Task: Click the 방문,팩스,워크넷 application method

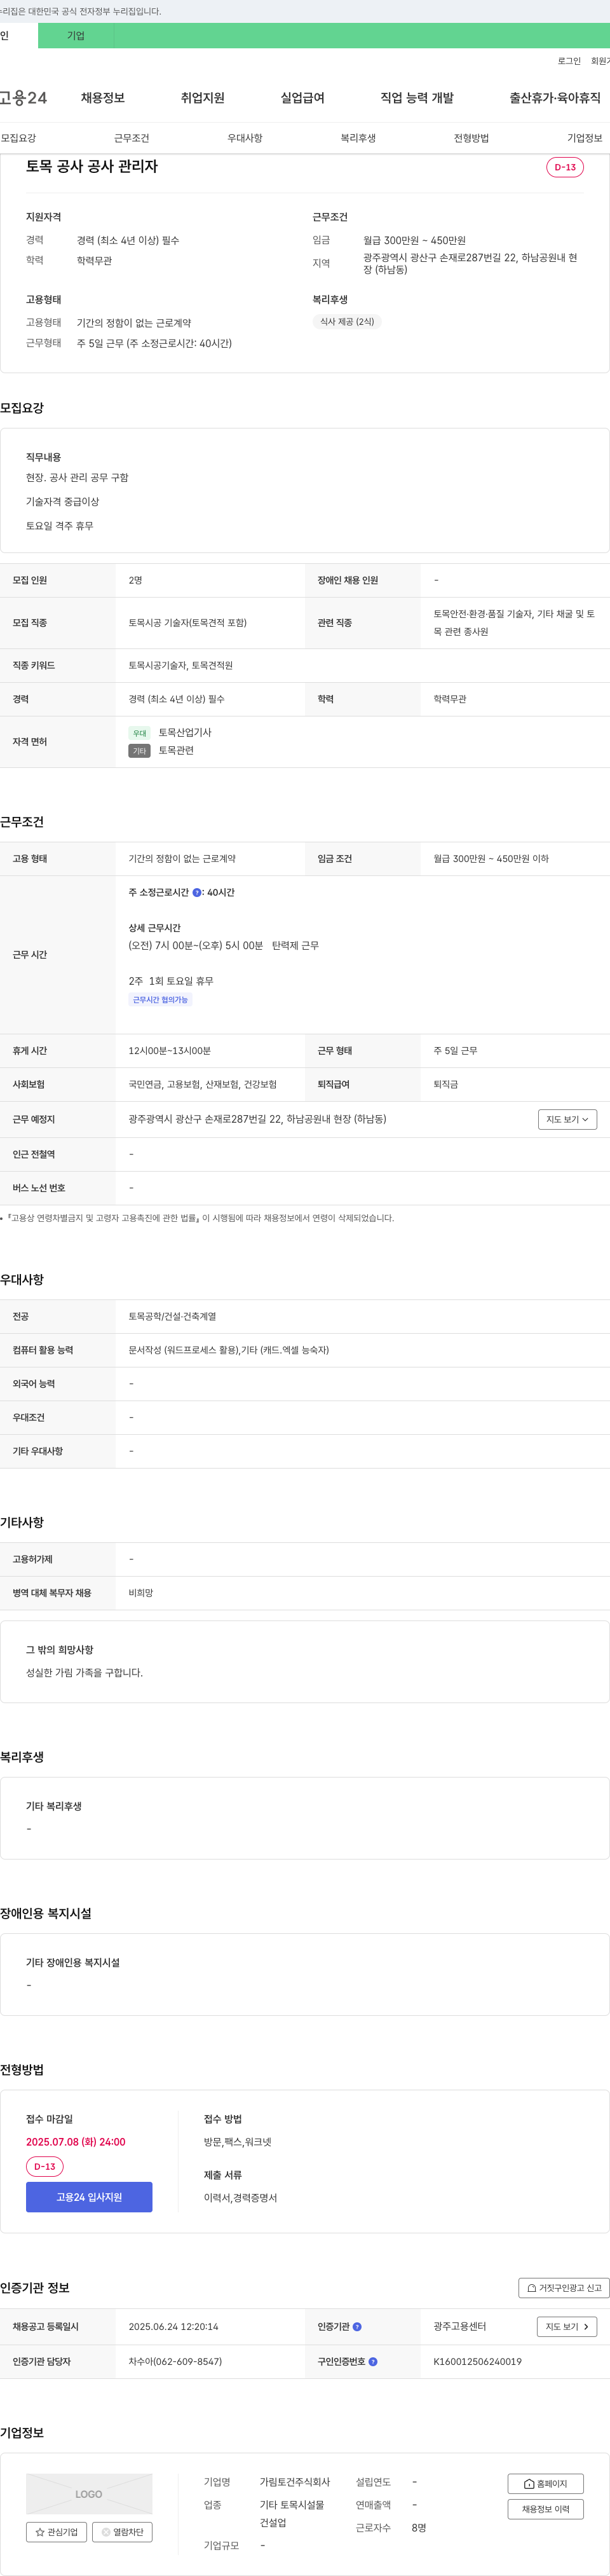Action: (x=238, y=2142)
